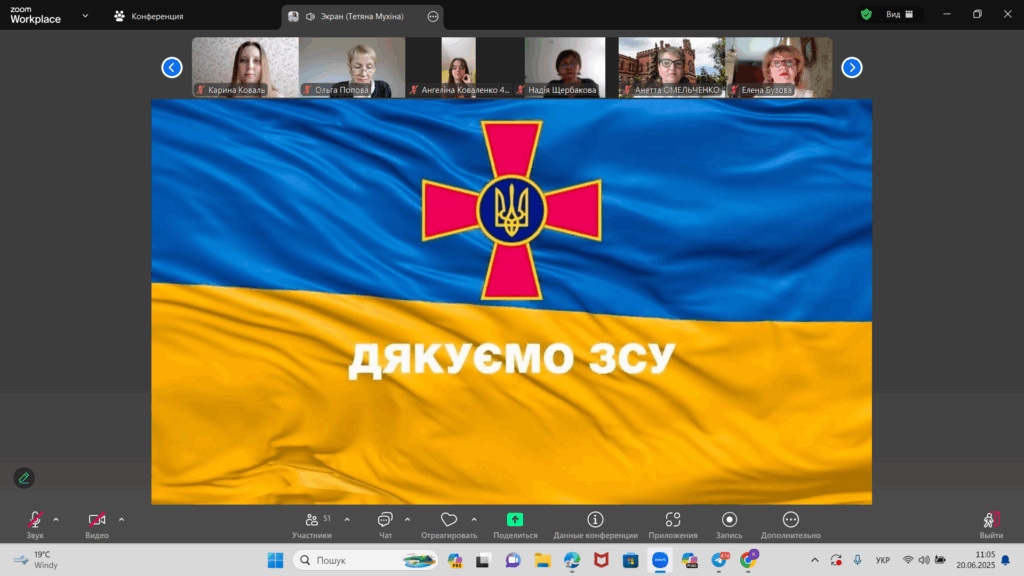1024x576 pixels.
Task: Show previous participants with the left arrow
Action: (x=172, y=67)
